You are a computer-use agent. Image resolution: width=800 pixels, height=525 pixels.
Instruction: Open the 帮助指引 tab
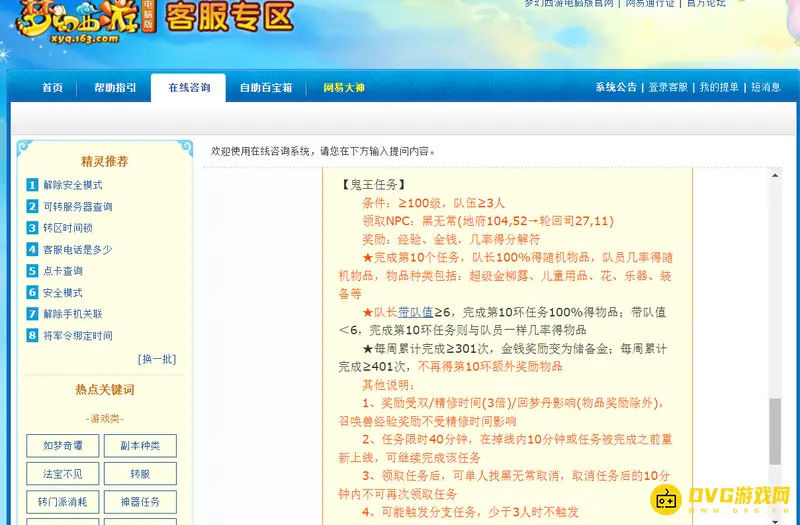[115, 88]
